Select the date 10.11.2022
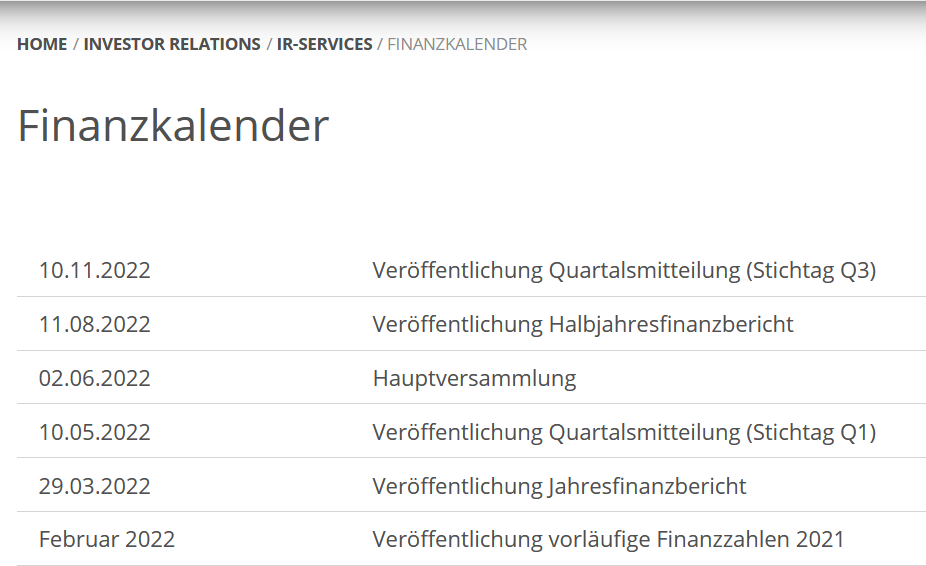 coord(94,270)
